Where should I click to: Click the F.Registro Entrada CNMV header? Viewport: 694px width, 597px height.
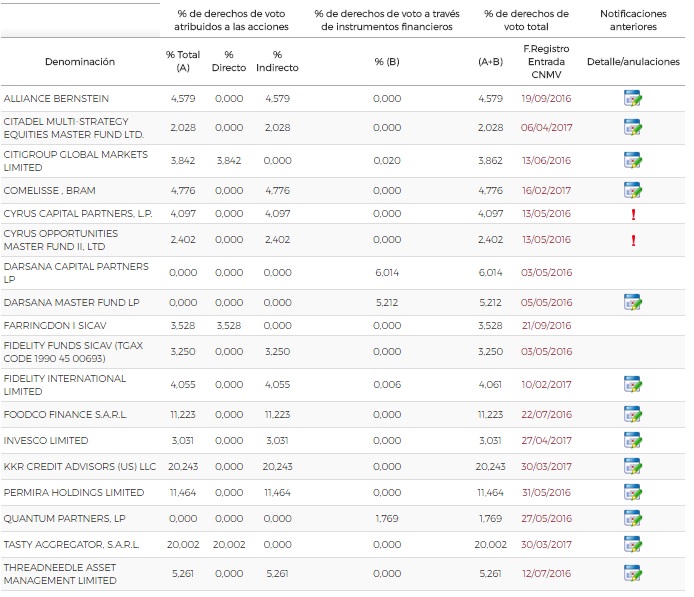545,61
